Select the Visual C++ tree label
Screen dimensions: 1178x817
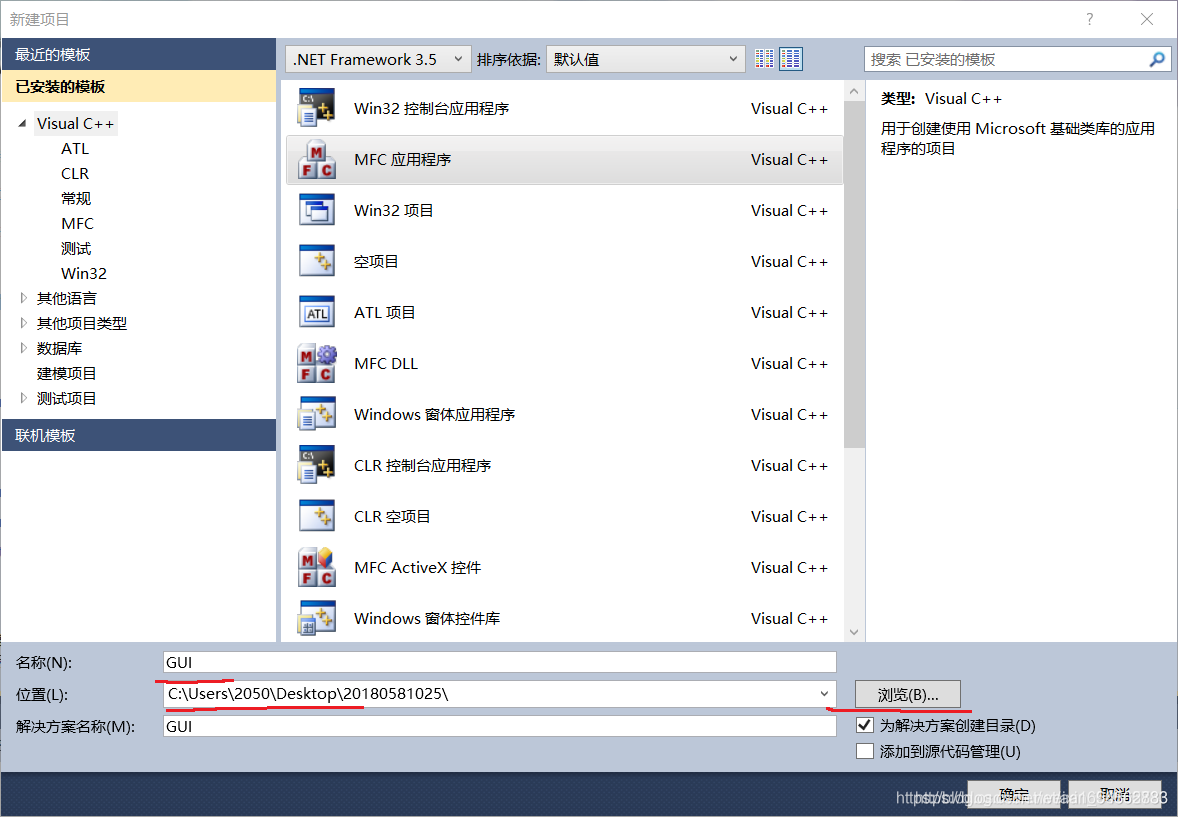[x=76, y=123]
